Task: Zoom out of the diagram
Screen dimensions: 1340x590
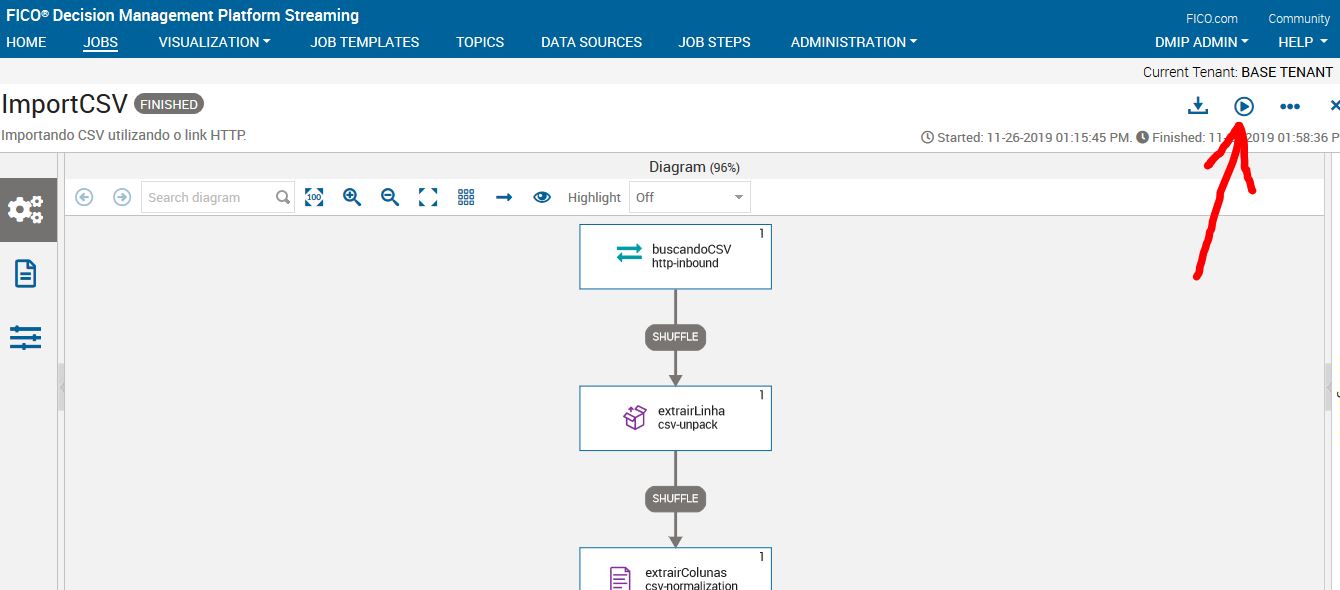Action: [389, 196]
